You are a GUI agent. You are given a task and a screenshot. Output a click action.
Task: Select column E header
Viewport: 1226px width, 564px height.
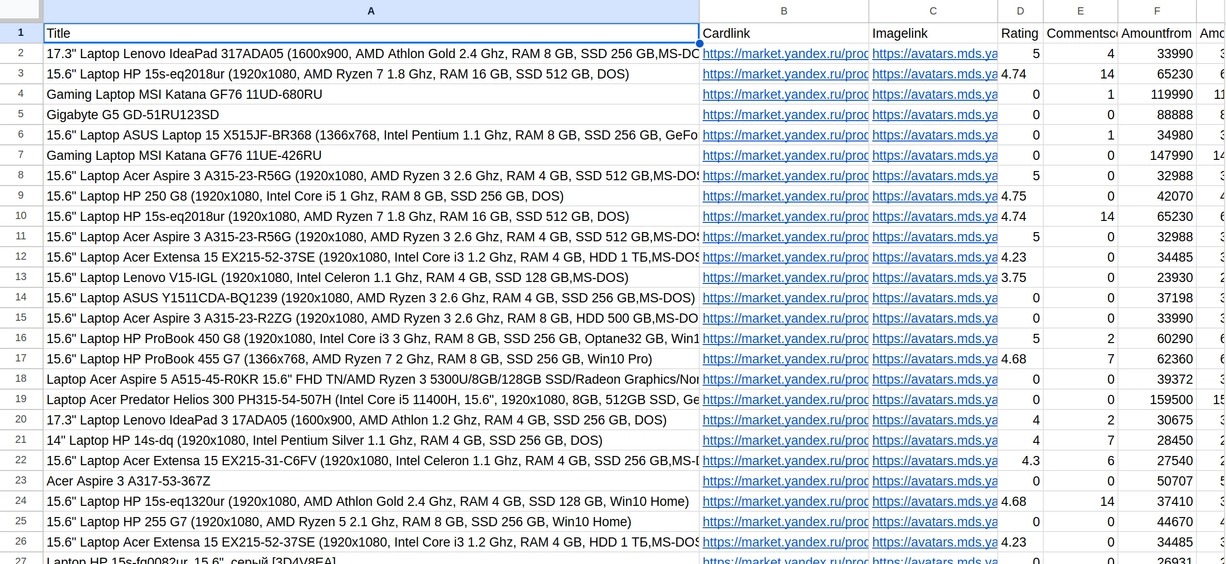[1080, 11]
